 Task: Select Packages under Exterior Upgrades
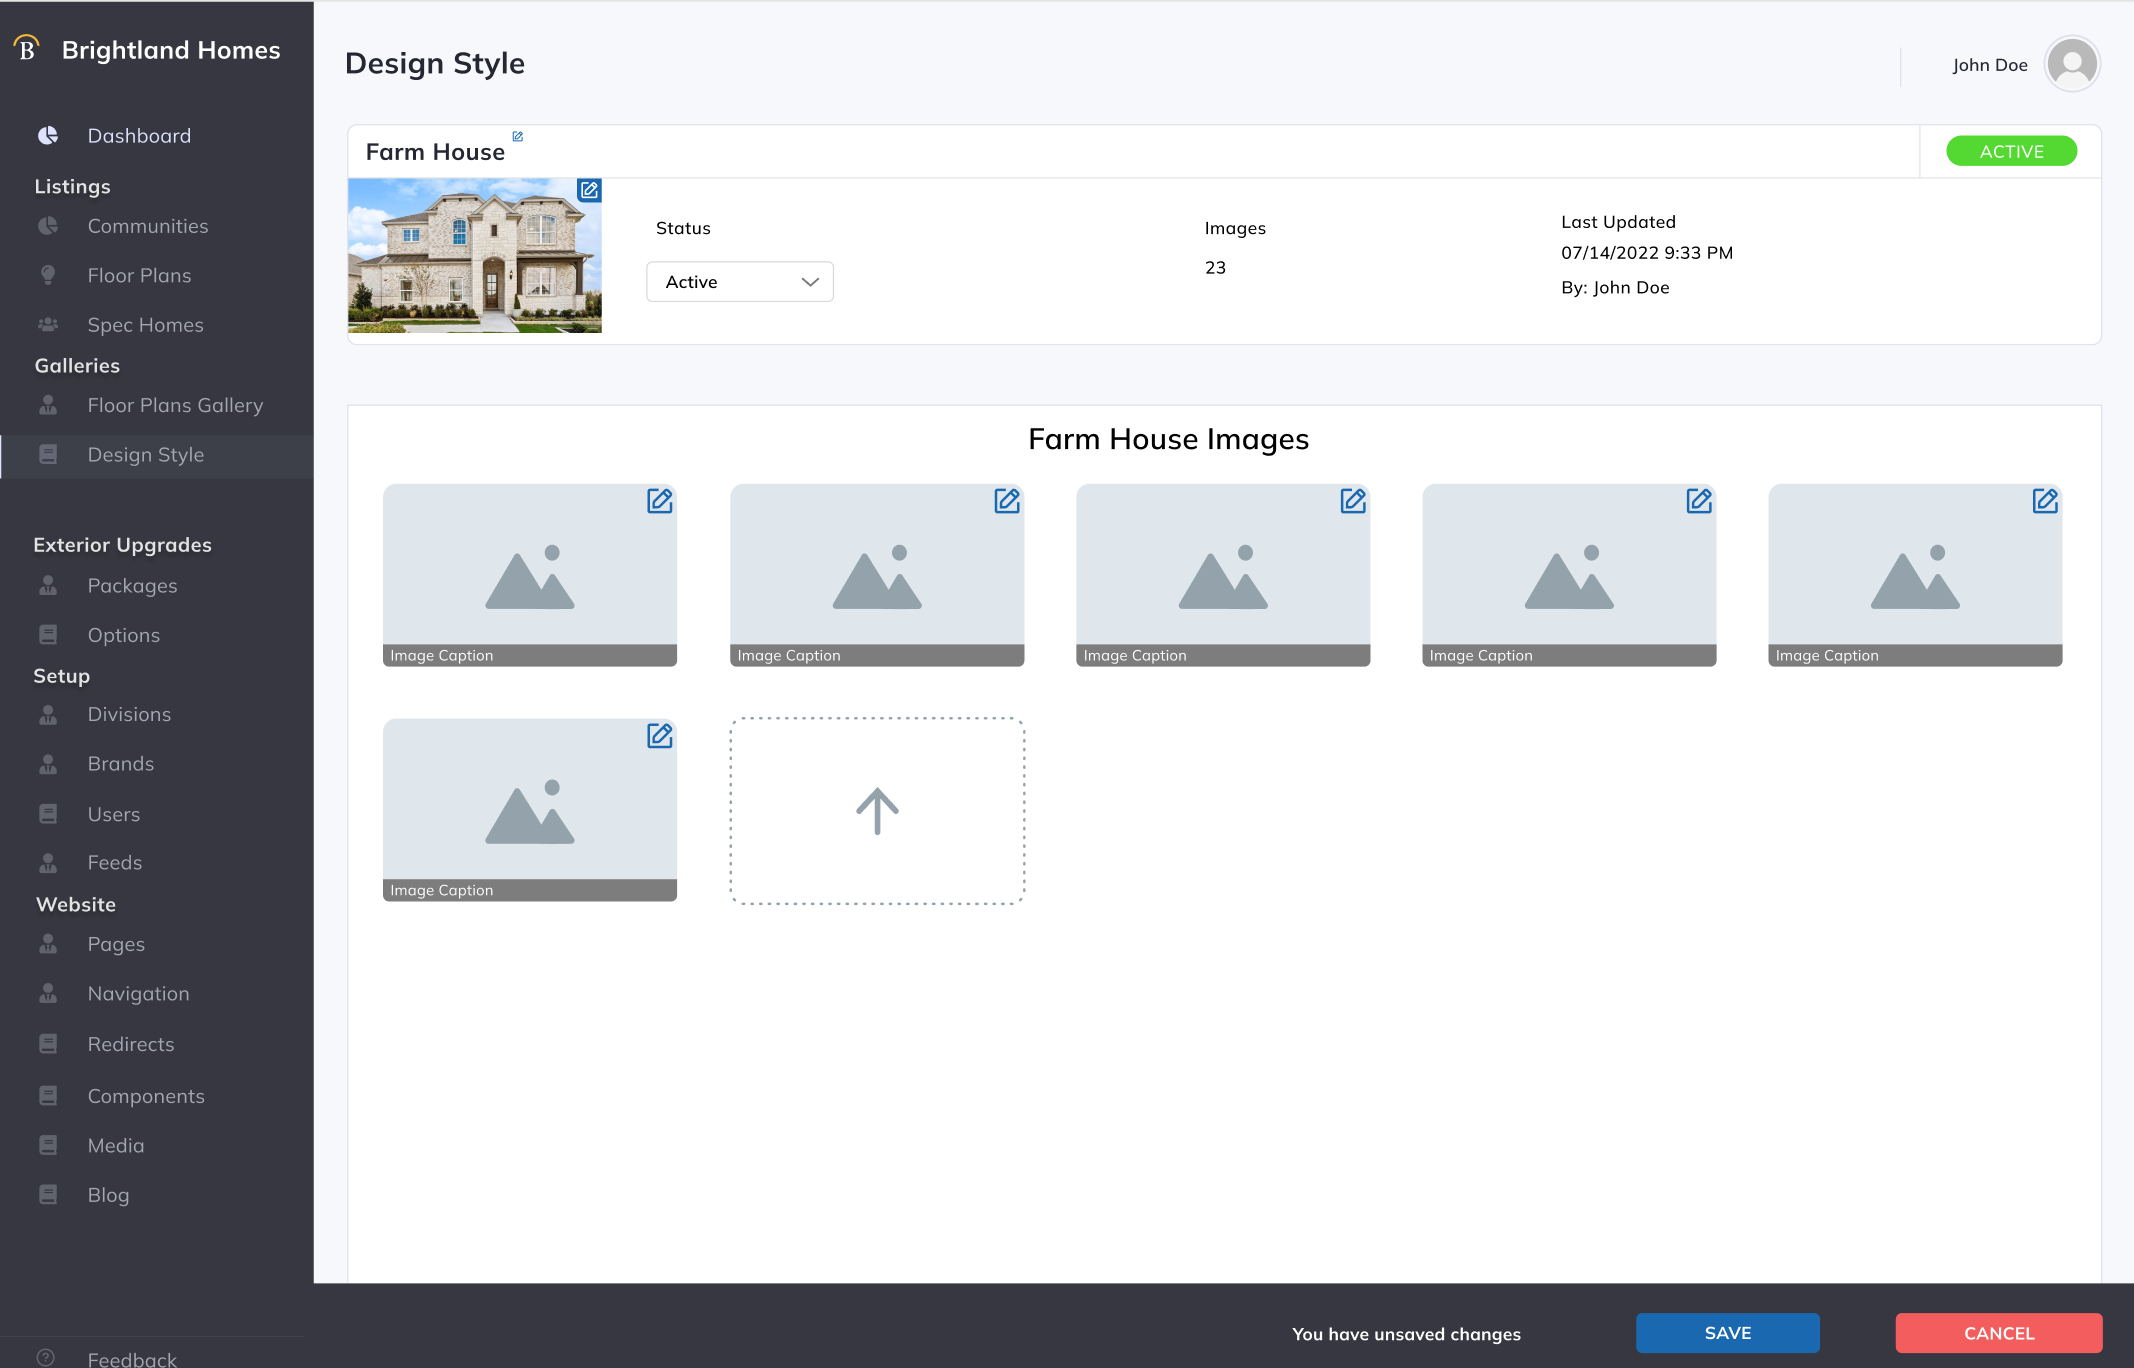point(132,586)
